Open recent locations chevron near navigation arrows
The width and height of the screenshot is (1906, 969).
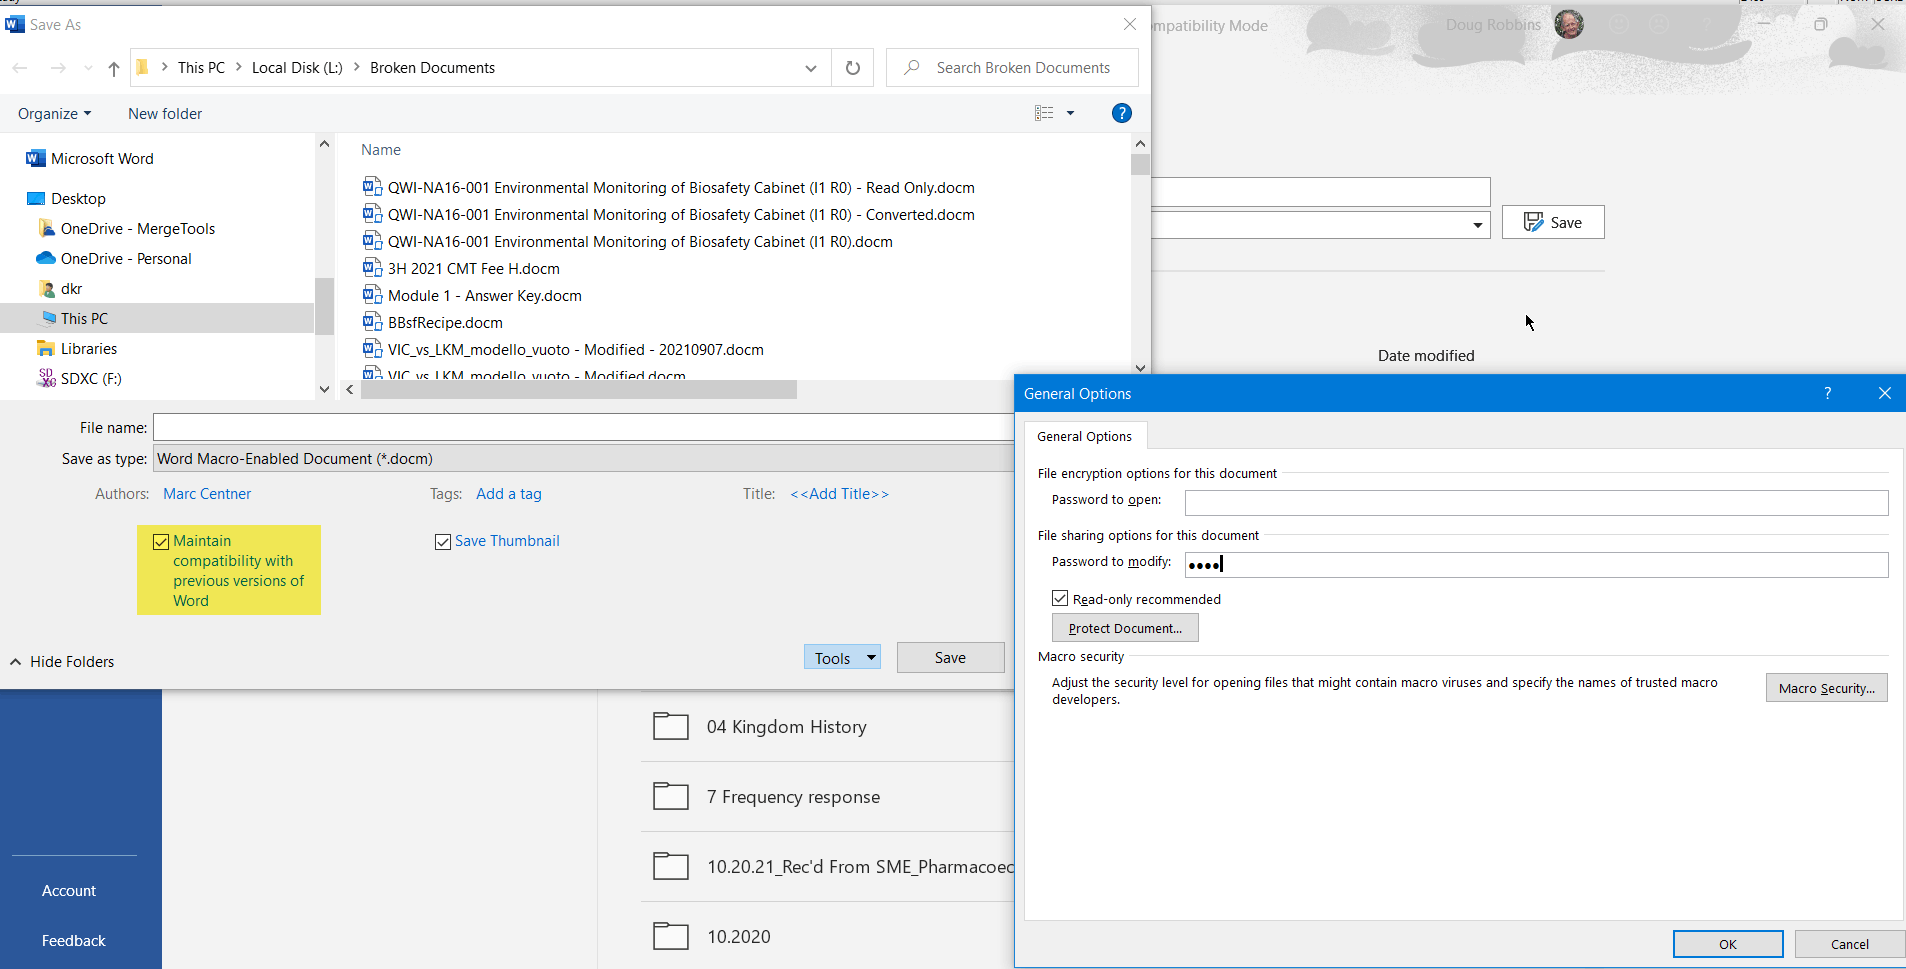pos(88,68)
